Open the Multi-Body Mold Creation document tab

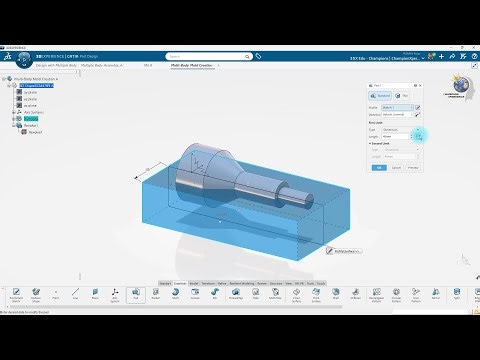(x=192, y=65)
